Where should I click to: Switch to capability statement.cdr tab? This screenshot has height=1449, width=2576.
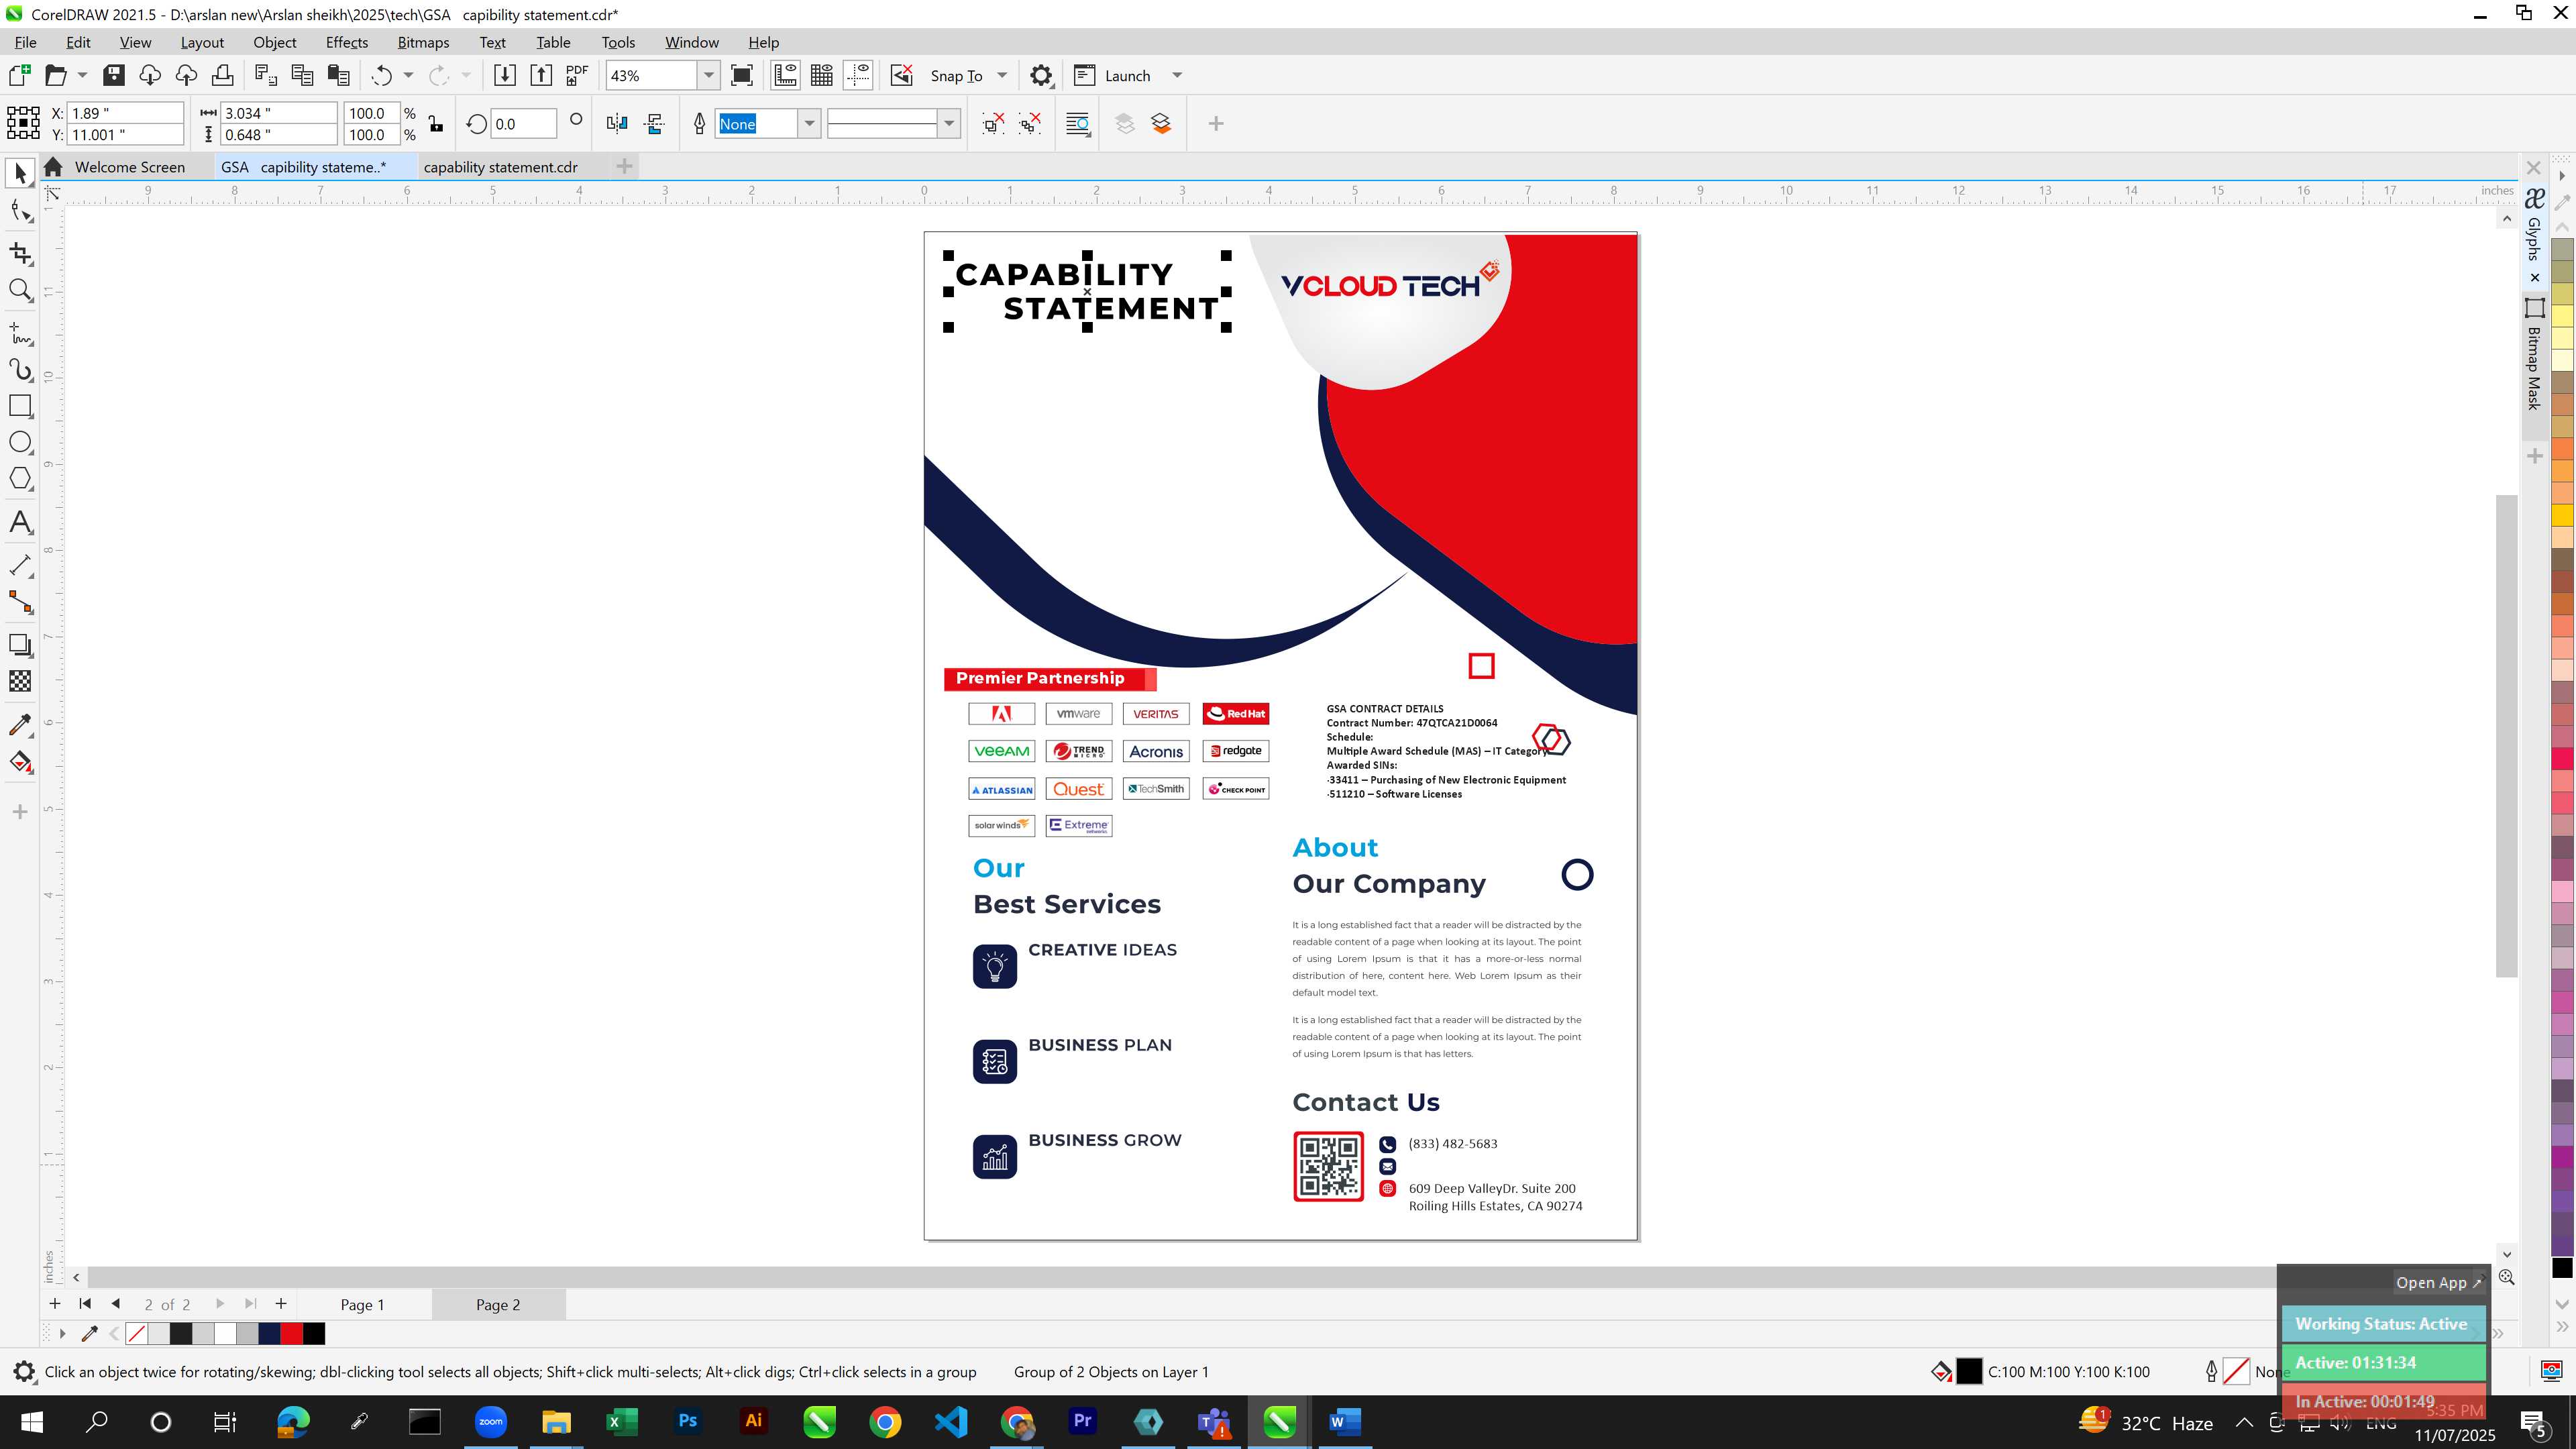(x=500, y=167)
